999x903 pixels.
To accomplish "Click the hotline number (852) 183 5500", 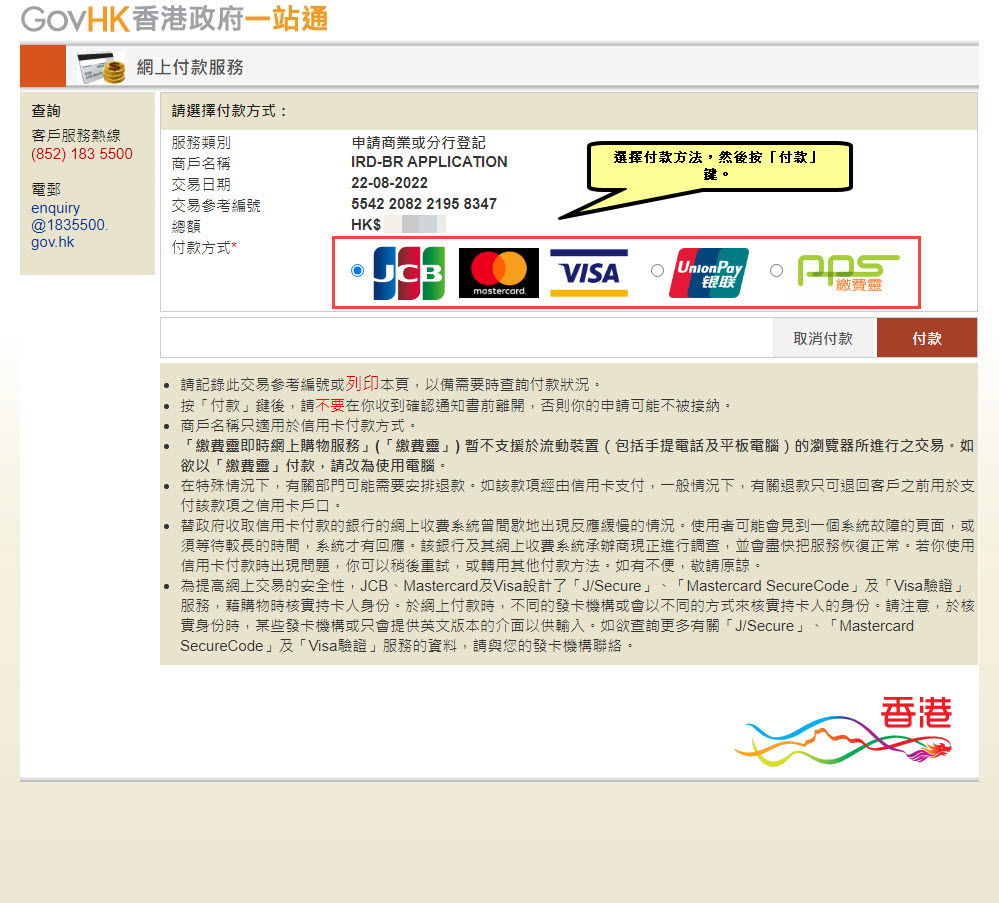I will (82, 154).
